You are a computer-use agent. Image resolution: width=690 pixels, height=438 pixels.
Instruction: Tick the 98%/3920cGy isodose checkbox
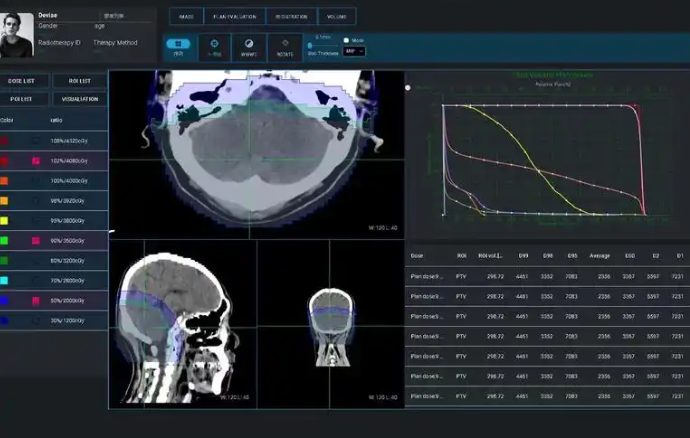(x=36, y=201)
